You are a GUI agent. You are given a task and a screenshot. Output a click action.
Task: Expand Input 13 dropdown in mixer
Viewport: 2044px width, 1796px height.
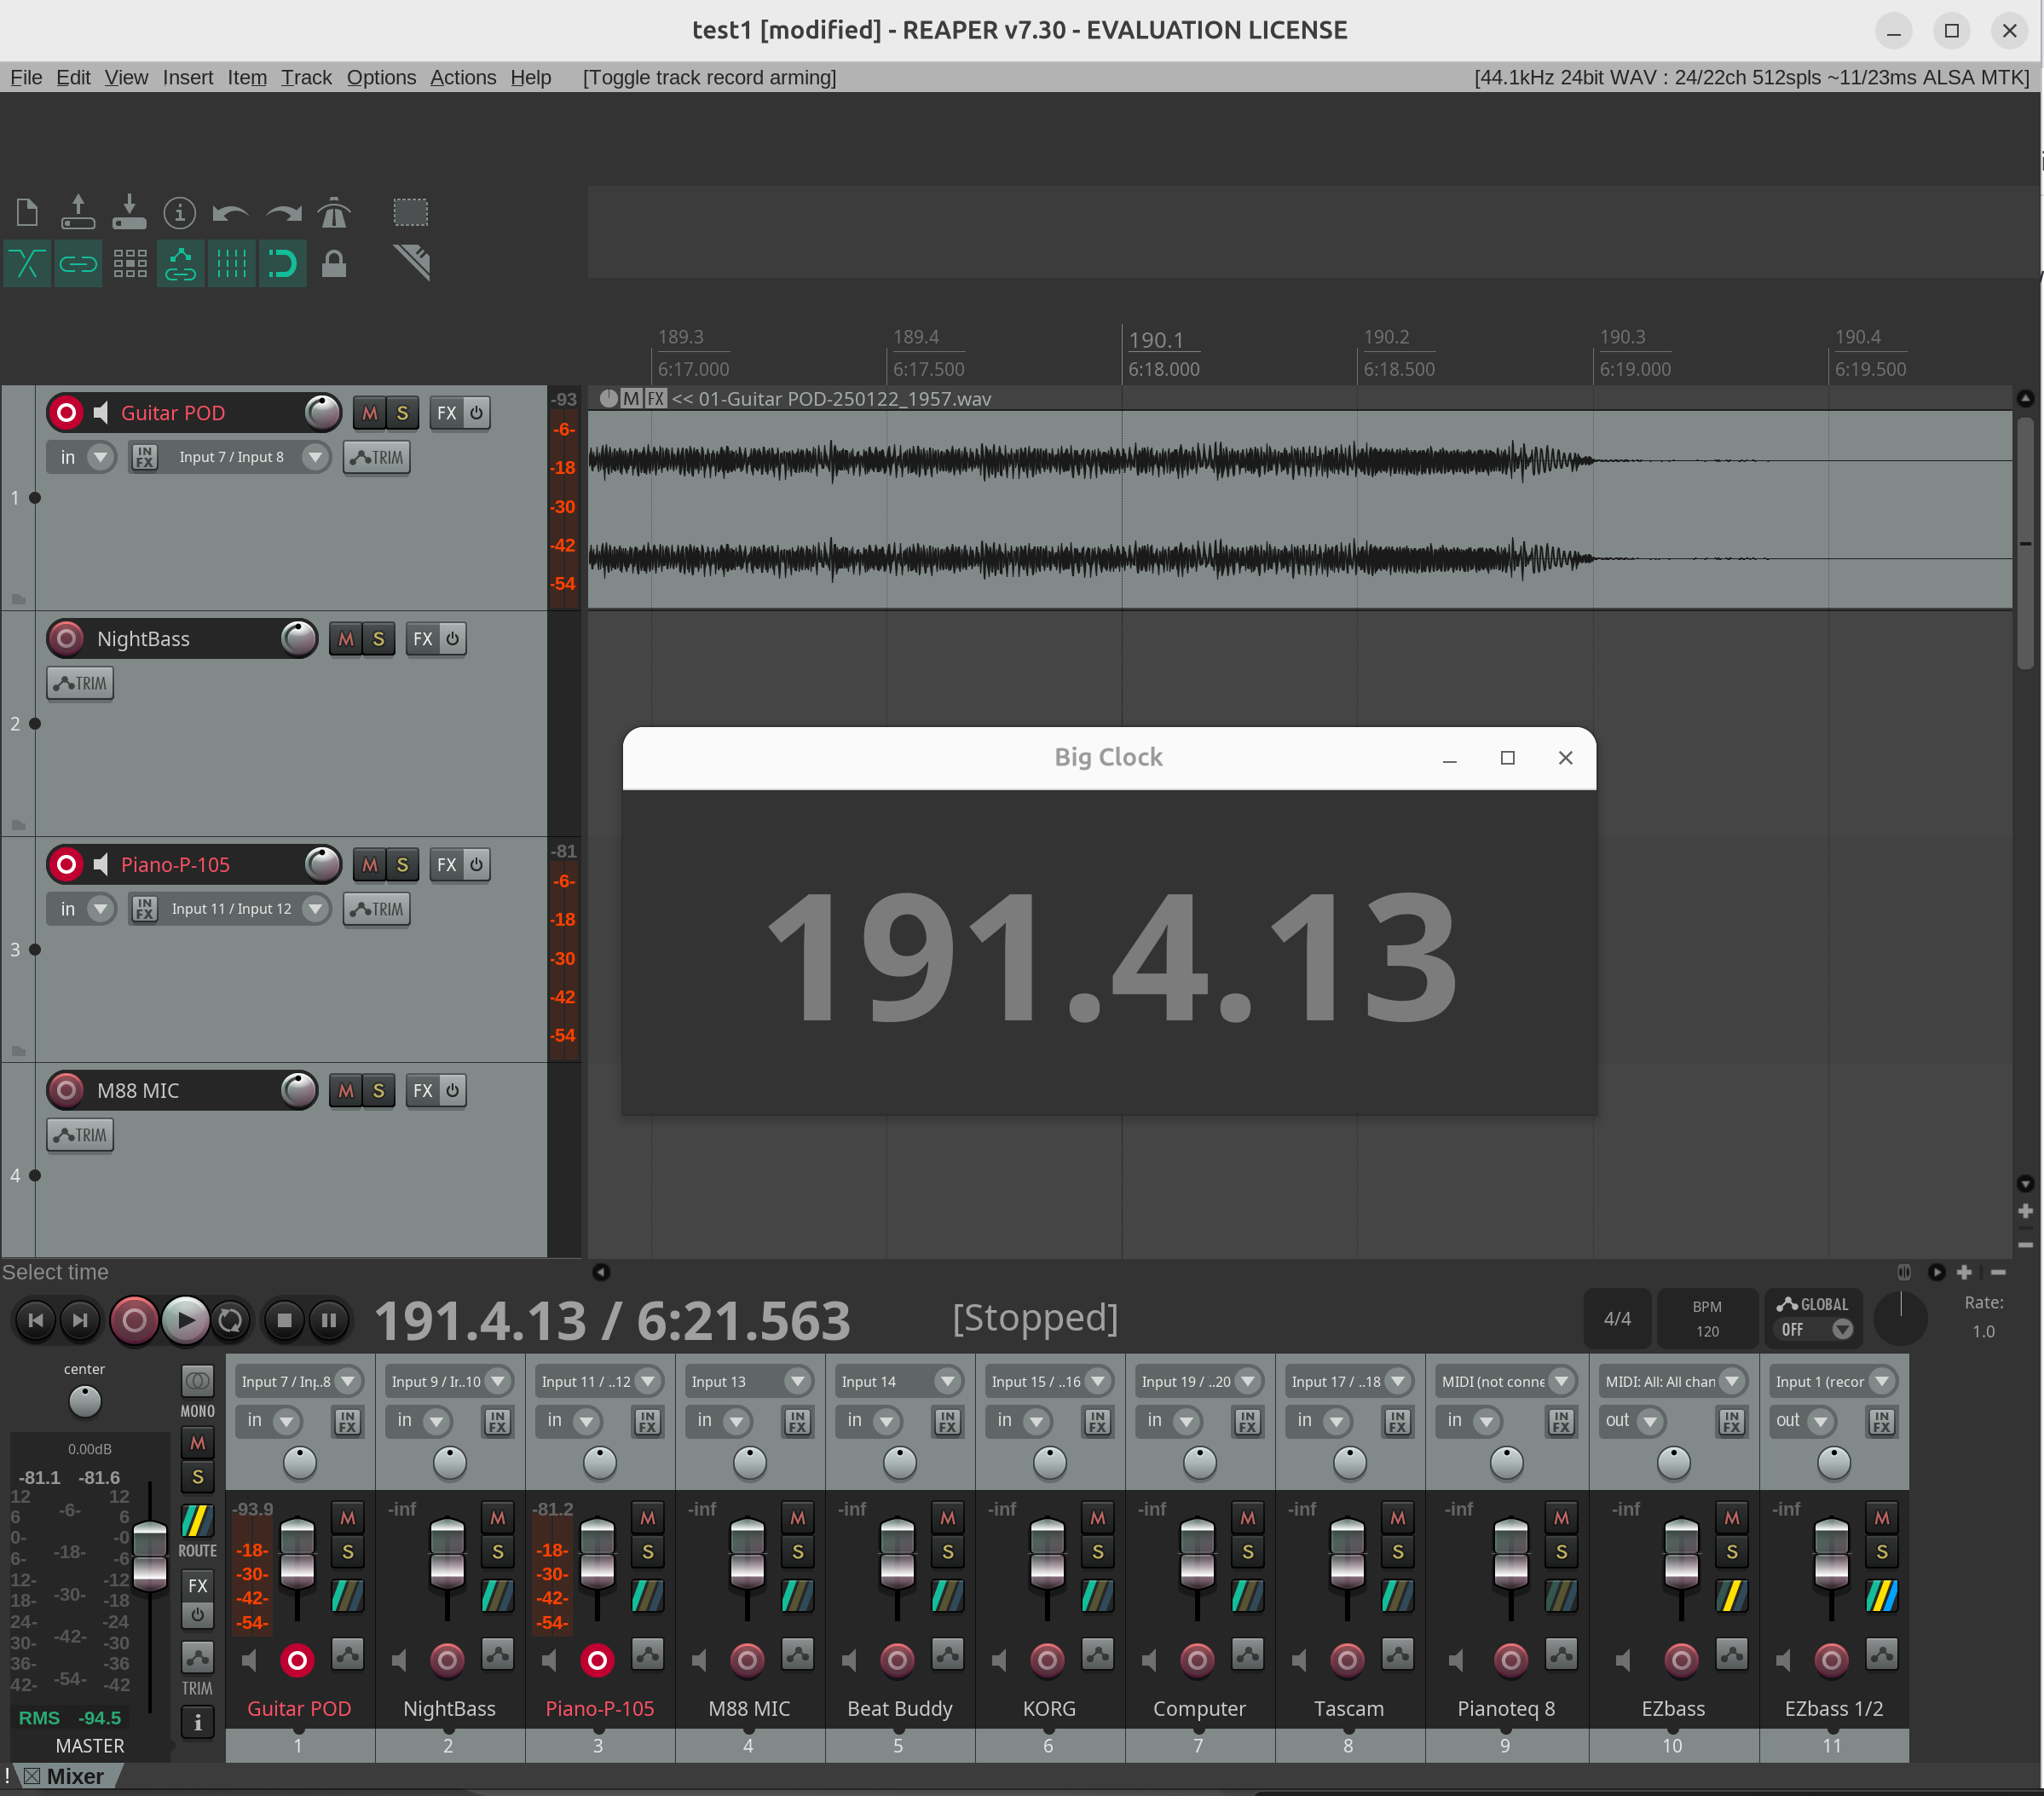click(797, 1381)
